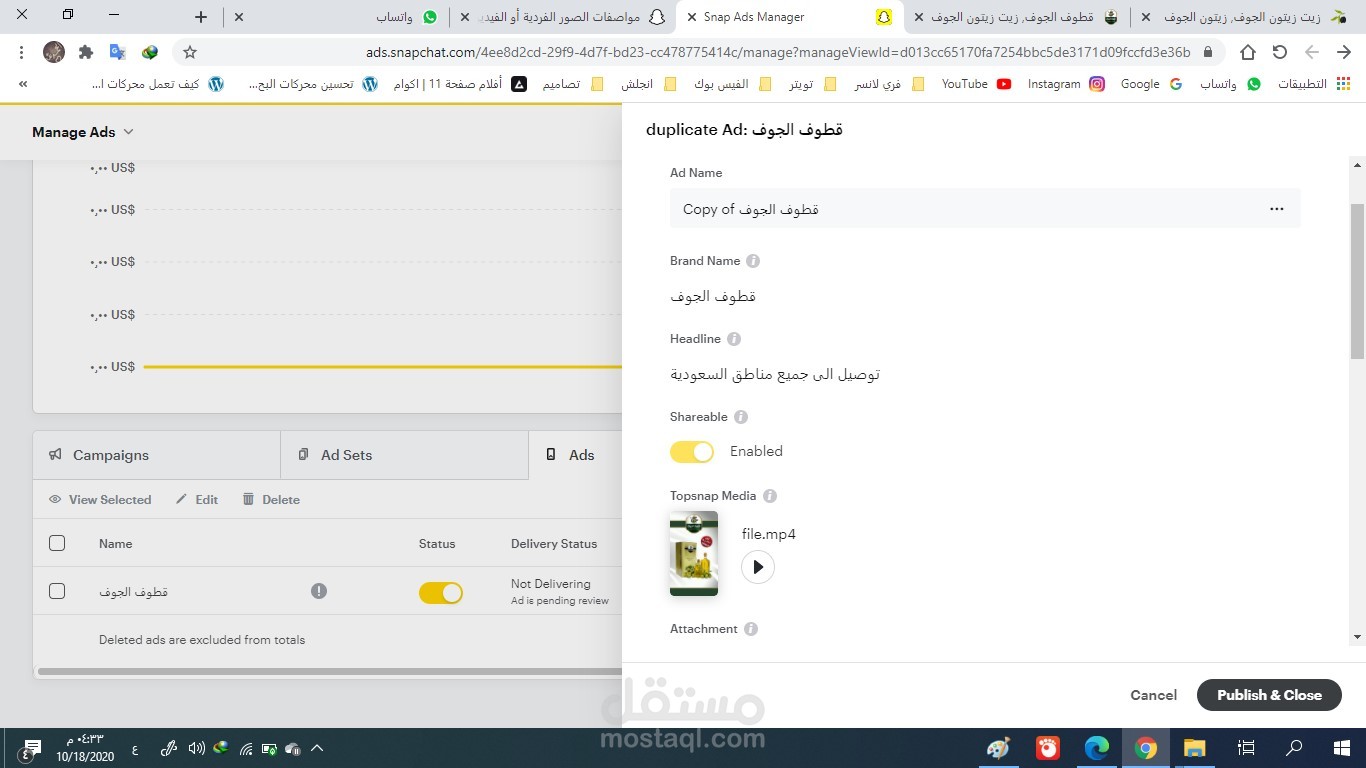Click Publish & Close button
1366x768 pixels.
click(x=1269, y=695)
